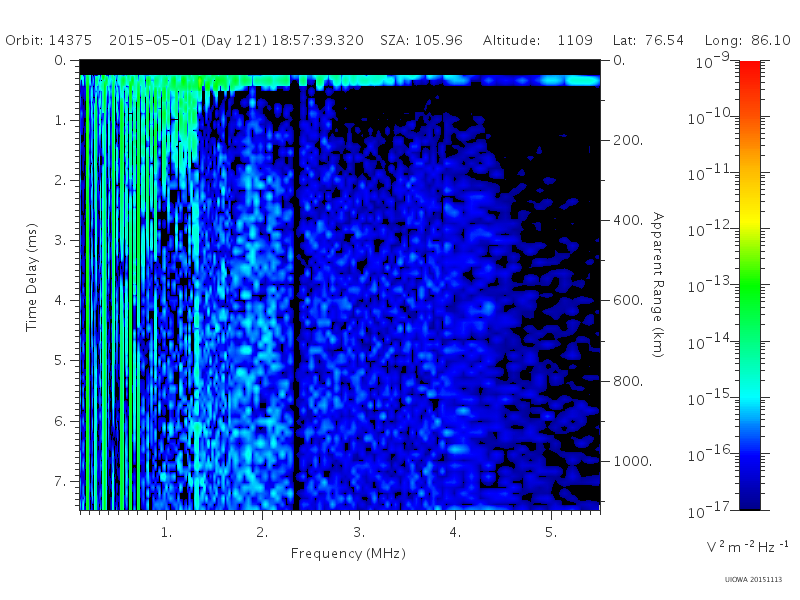Click the dark vertical gap near 2.35 MHz
The image size is (800, 600).
point(295,296)
